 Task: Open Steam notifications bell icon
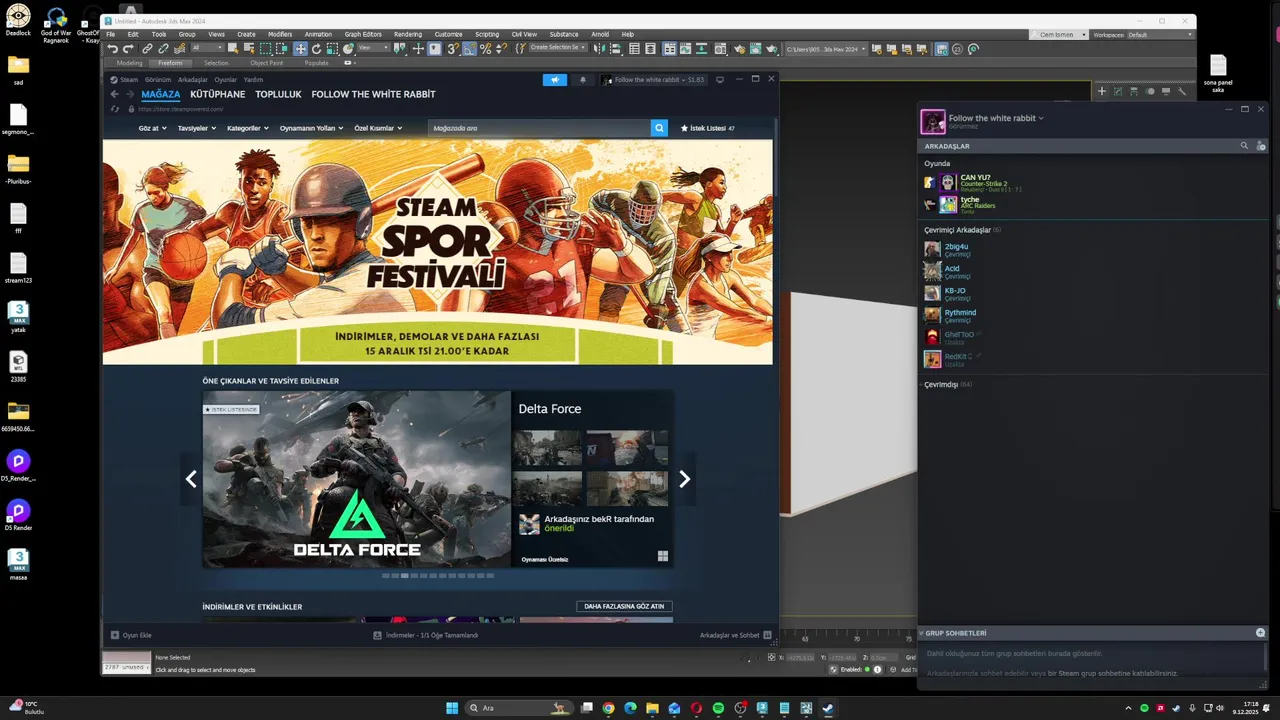coord(583,80)
